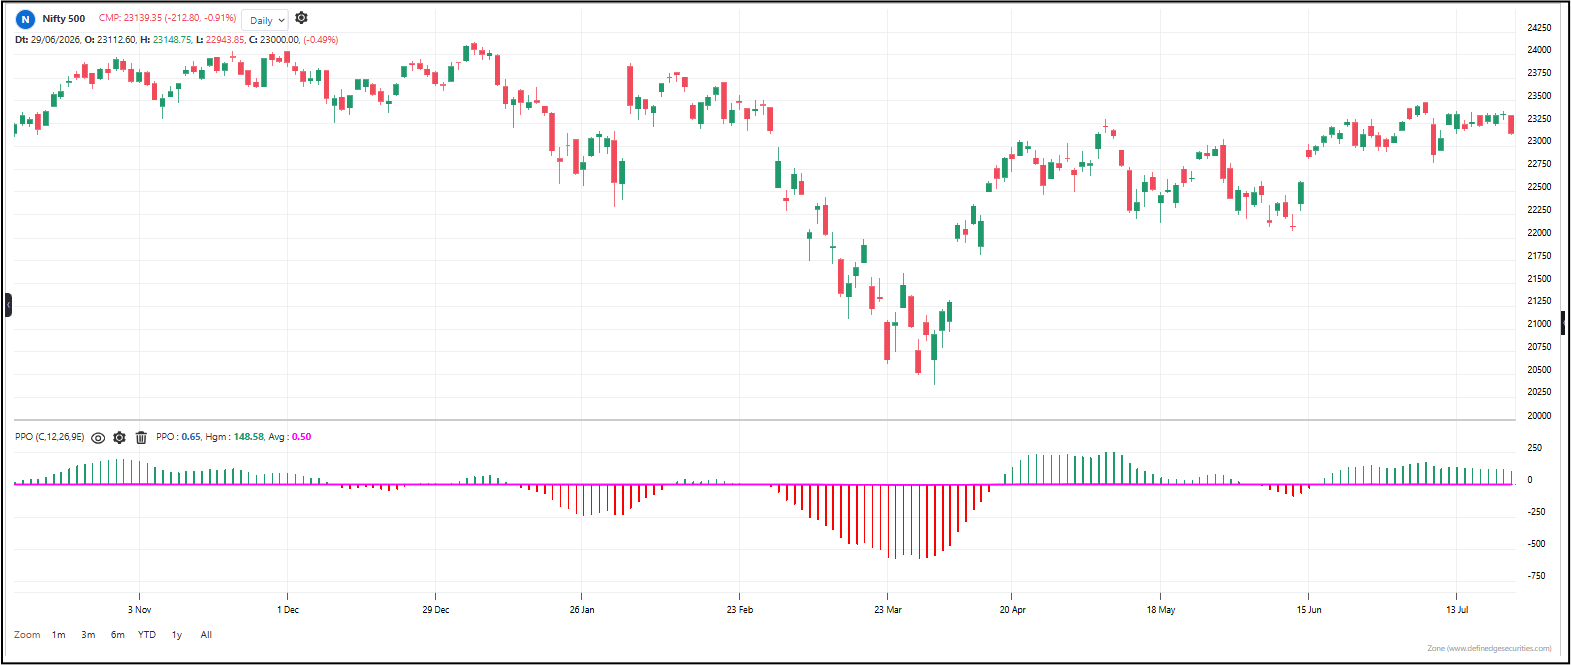Click the 18 May date axis label
The width and height of the screenshot is (1571, 665).
coord(1161,610)
